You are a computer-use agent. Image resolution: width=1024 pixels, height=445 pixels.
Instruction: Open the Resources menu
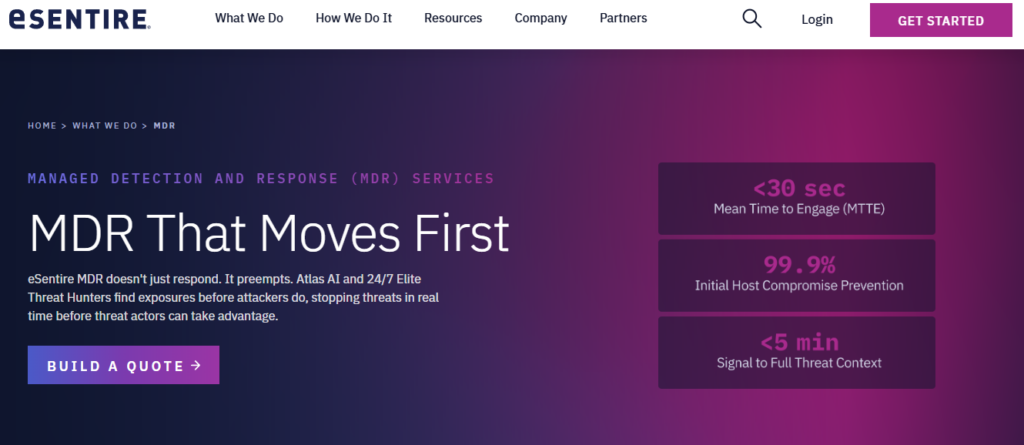pos(453,18)
